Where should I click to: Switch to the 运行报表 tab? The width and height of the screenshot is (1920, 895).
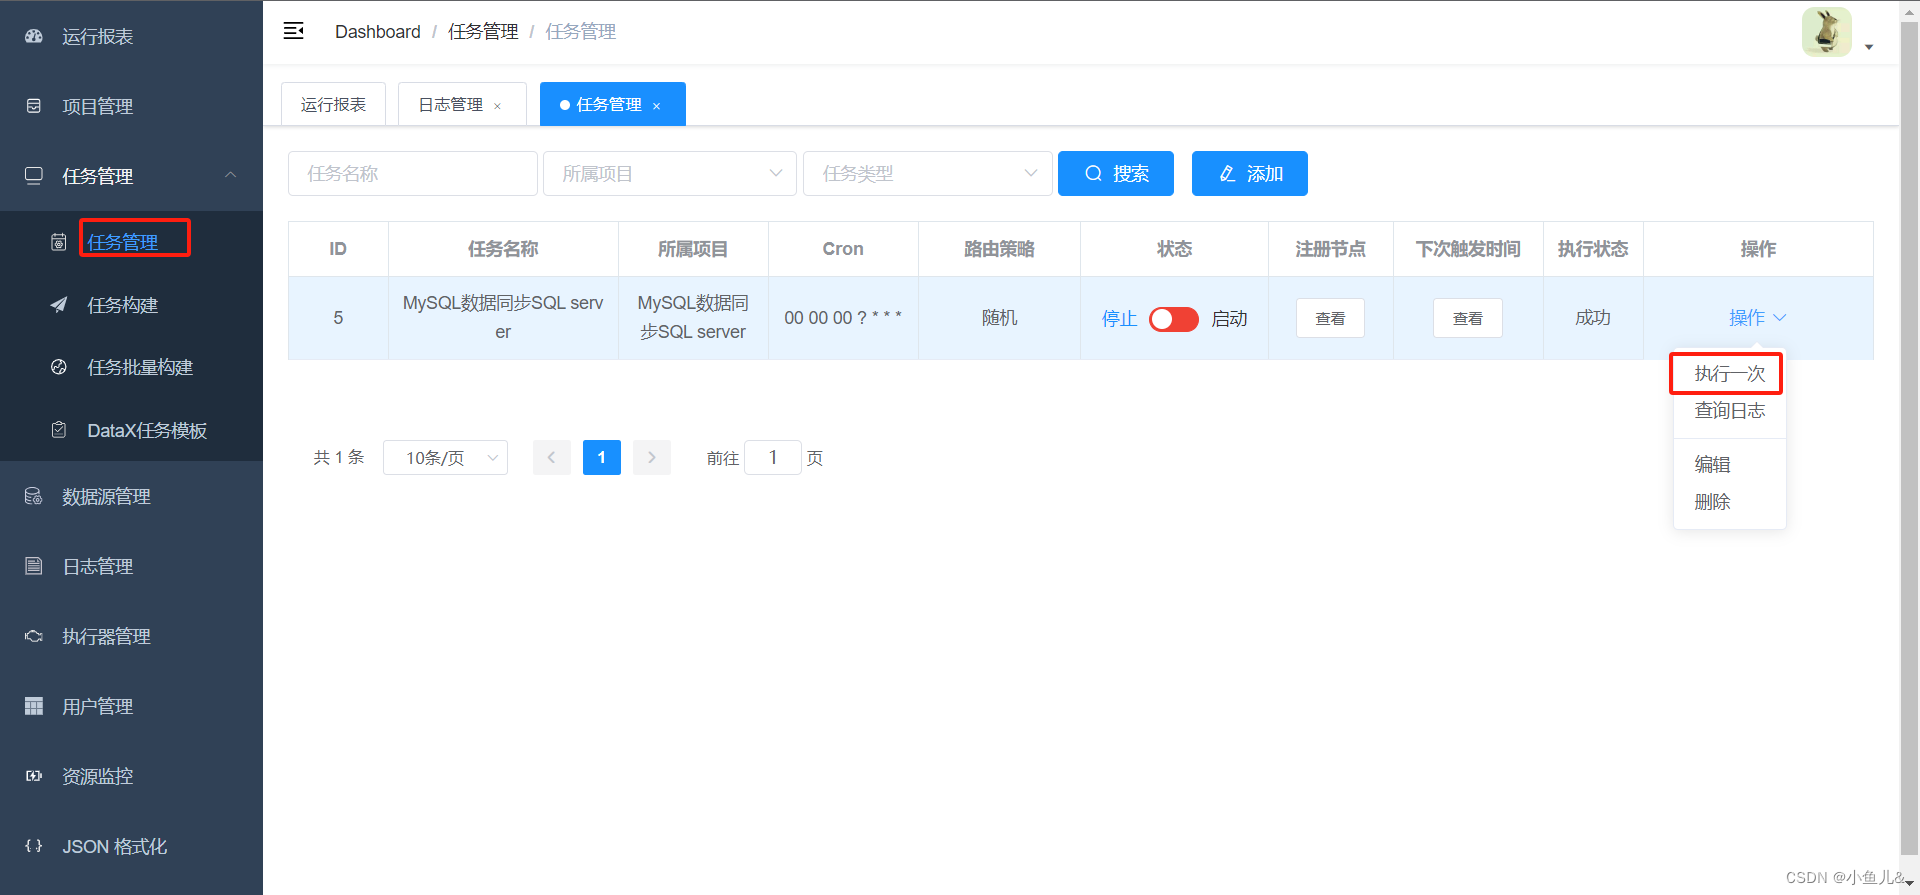coord(333,104)
